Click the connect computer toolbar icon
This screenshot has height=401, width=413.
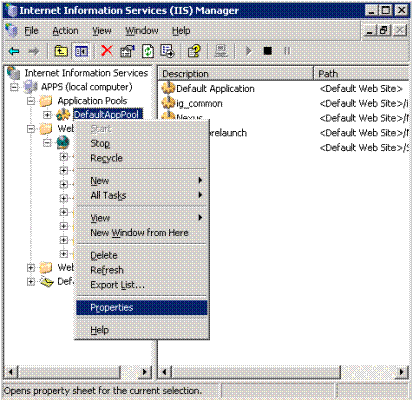[x=221, y=51]
